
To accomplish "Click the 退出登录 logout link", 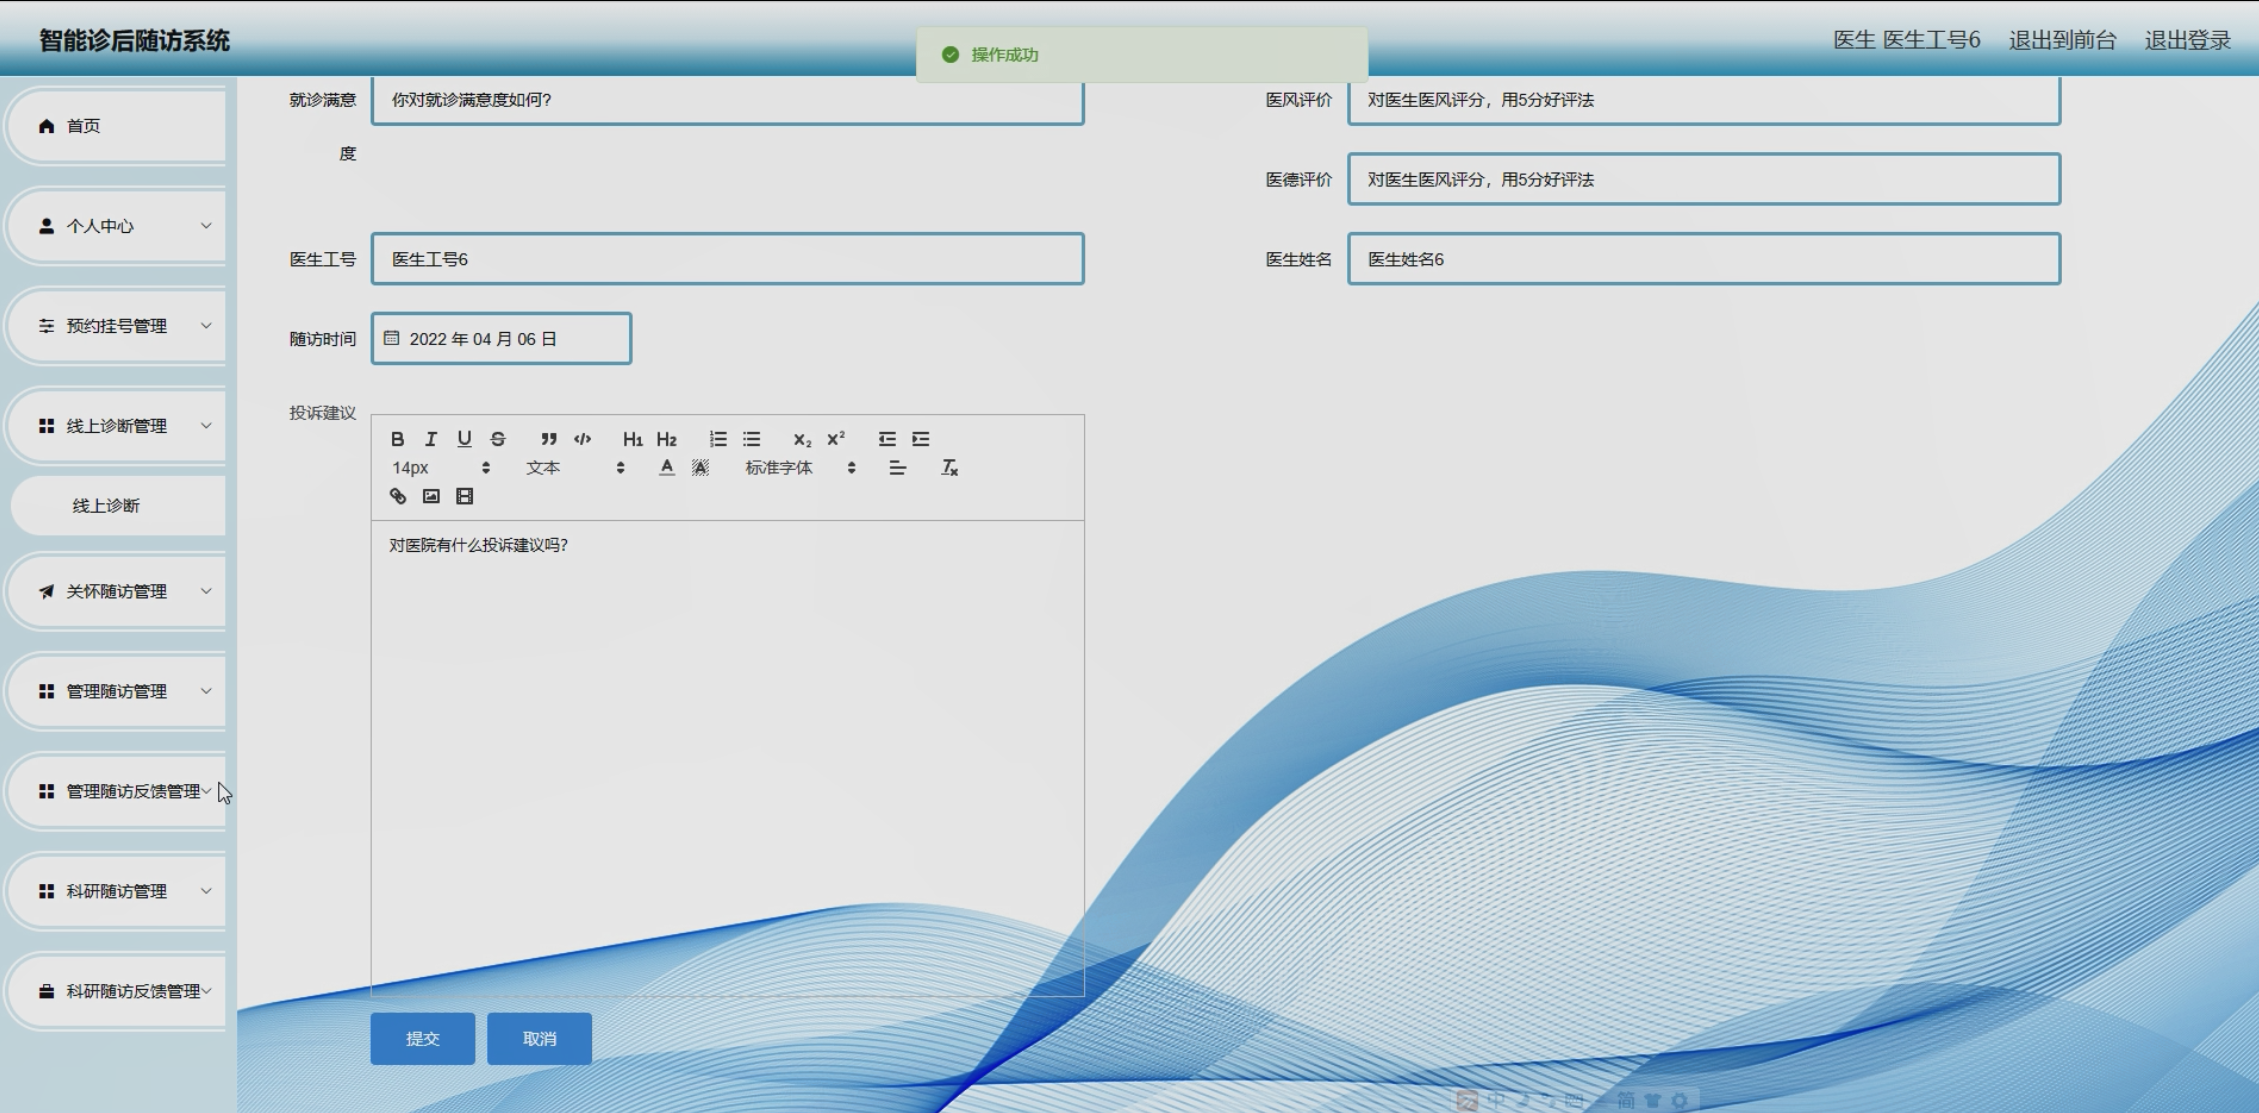I will pyautogui.click(x=2187, y=40).
